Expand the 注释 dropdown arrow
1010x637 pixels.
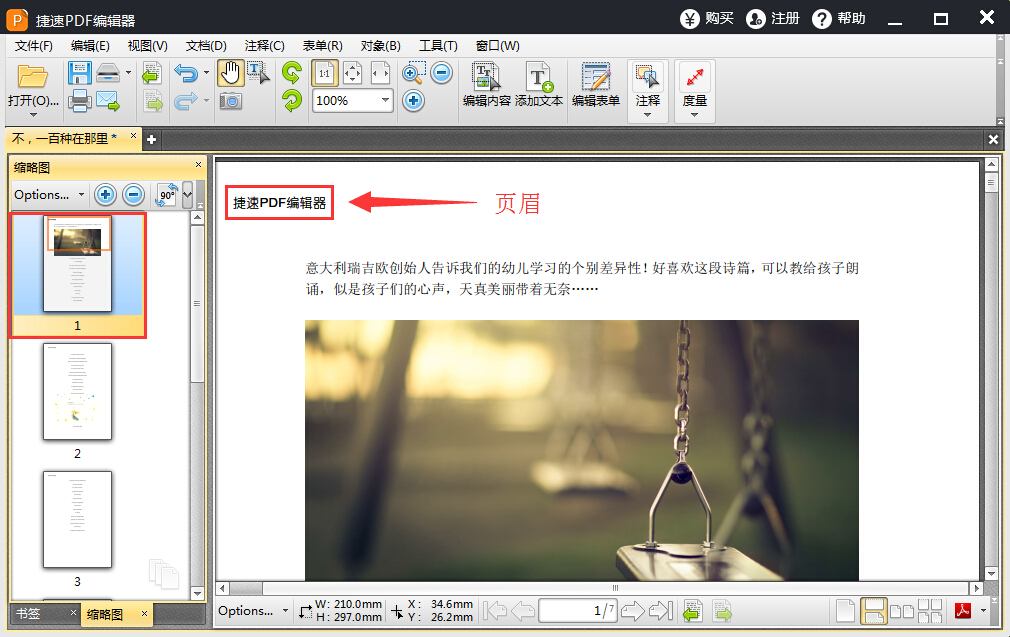click(x=647, y=115)
